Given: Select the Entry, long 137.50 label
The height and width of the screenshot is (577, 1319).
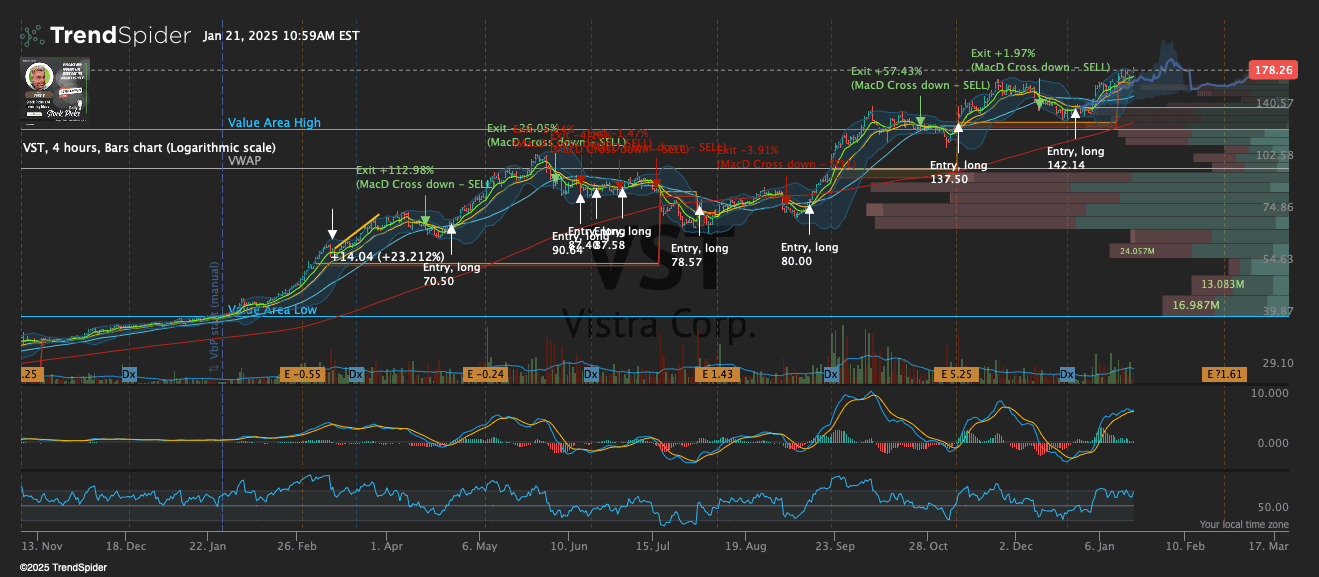Looking at the screenshot, I should 959,172.
